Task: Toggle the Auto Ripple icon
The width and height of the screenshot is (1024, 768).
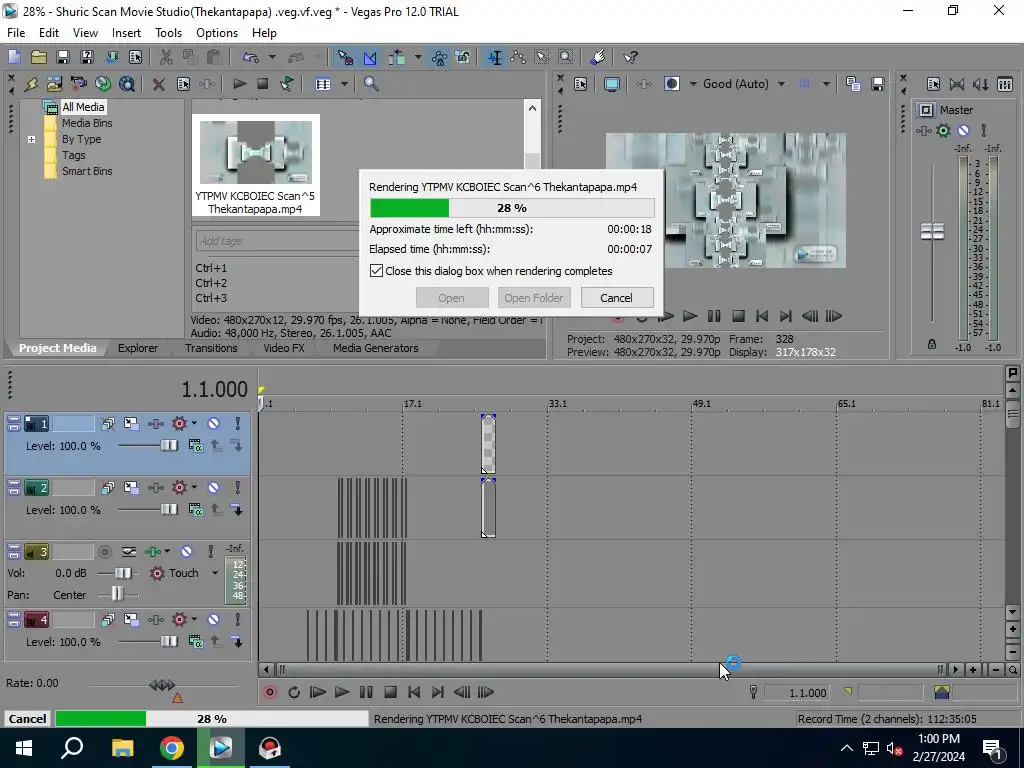Action: click(396, 57)
